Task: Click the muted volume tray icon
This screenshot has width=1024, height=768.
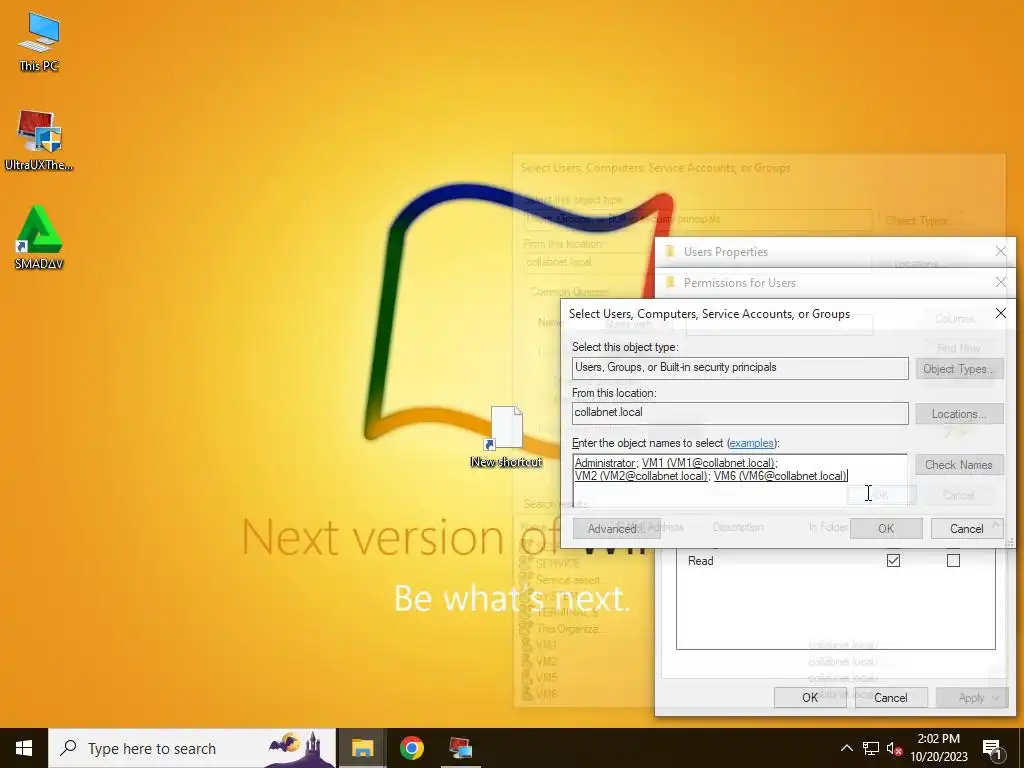Action: click(894, 748)
